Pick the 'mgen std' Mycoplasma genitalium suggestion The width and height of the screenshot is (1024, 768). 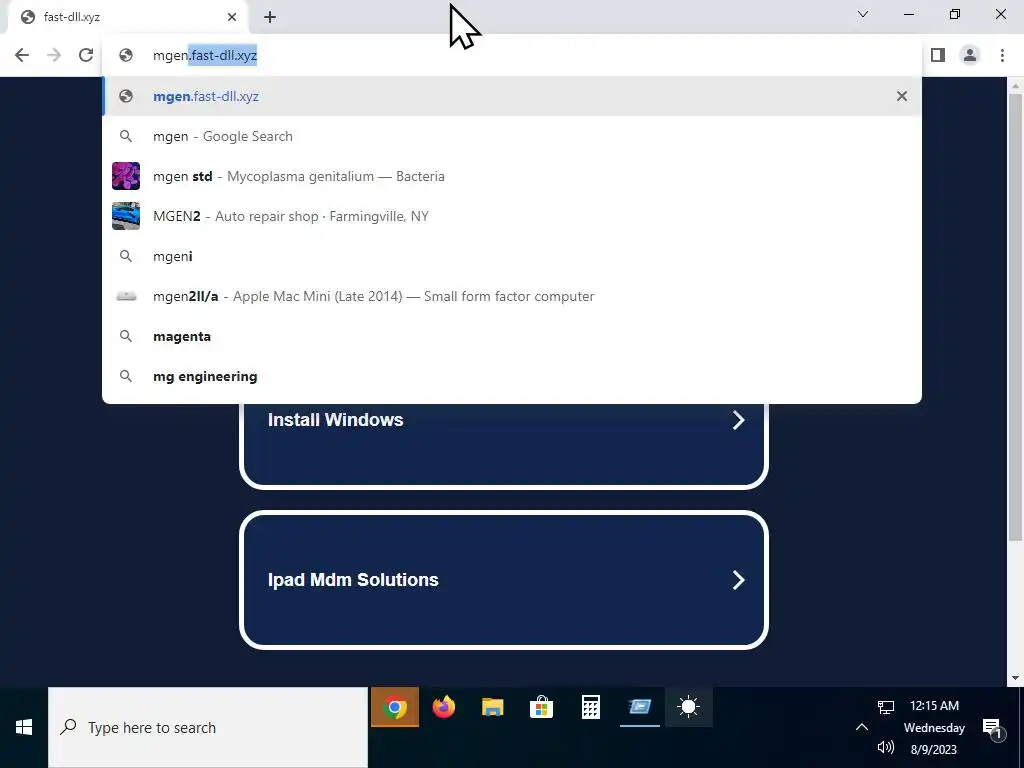(x=511, y=176)
